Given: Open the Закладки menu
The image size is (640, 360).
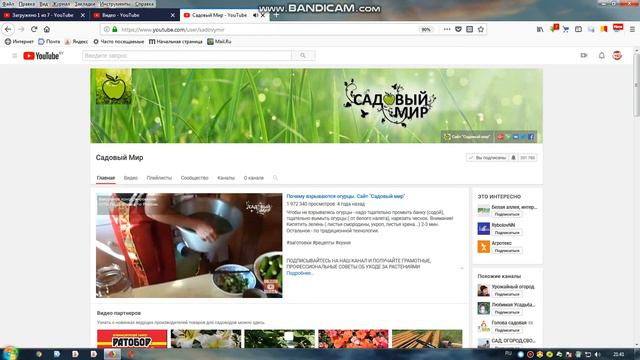Looking at the screenshot, I should tap(85, 4).
